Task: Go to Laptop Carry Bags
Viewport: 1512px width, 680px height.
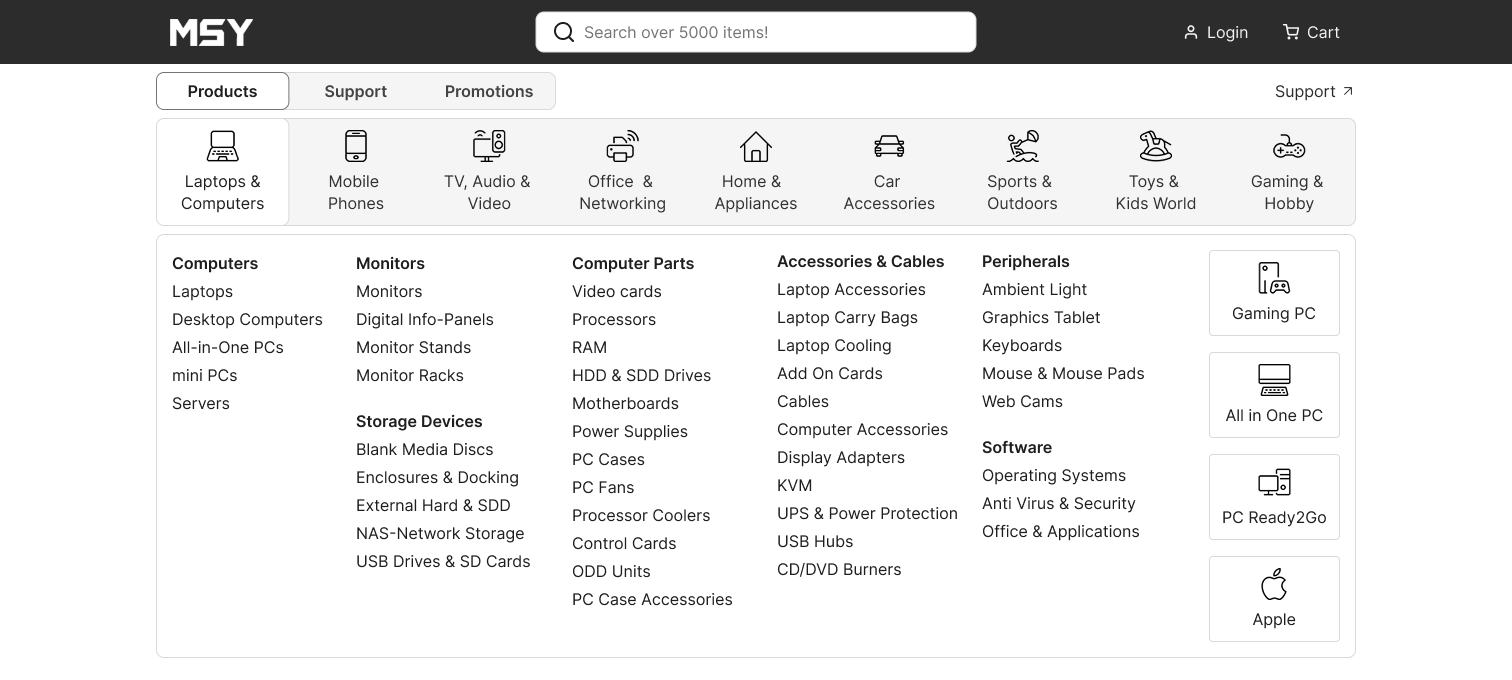Action: [846, 317]
